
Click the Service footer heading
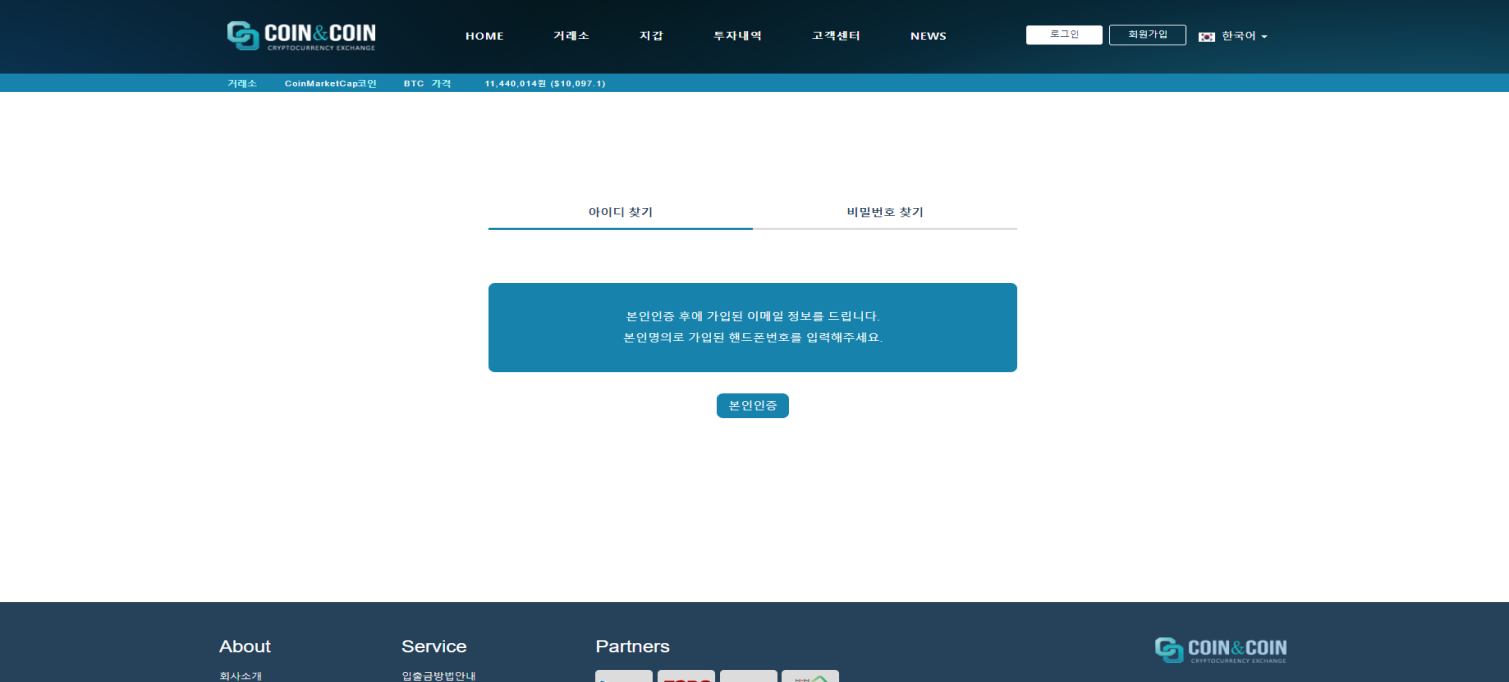click(434, 646)
